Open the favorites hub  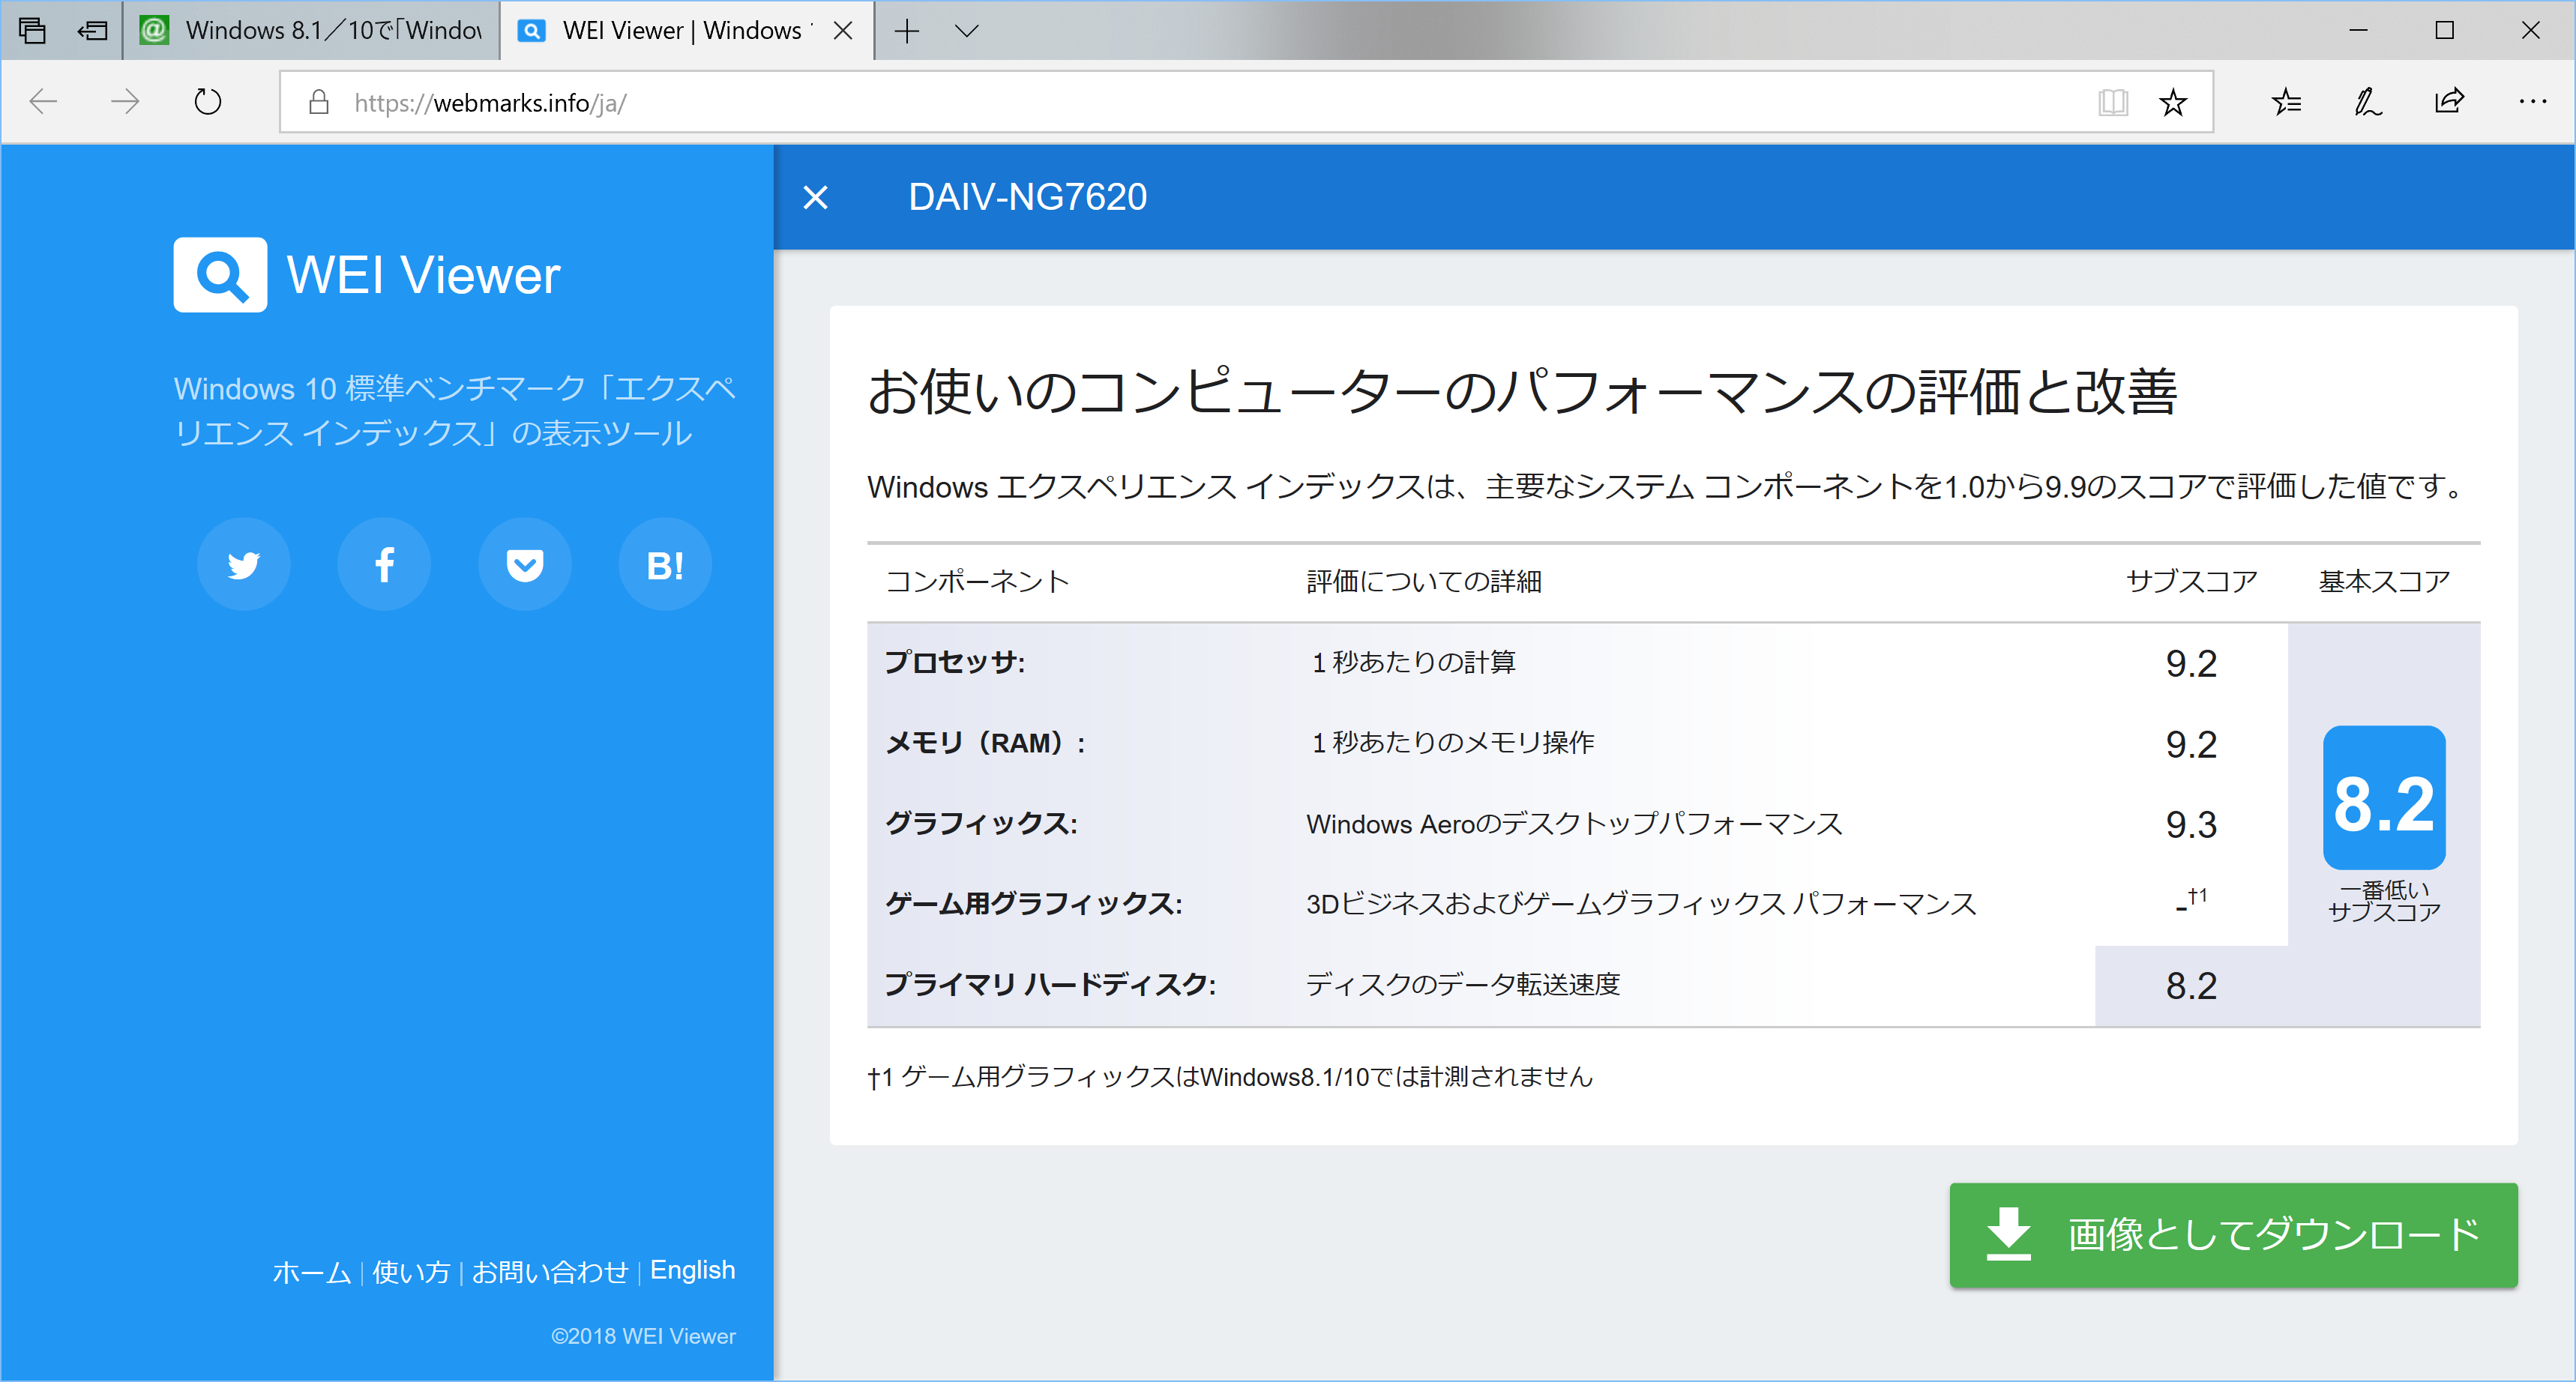2286,102
